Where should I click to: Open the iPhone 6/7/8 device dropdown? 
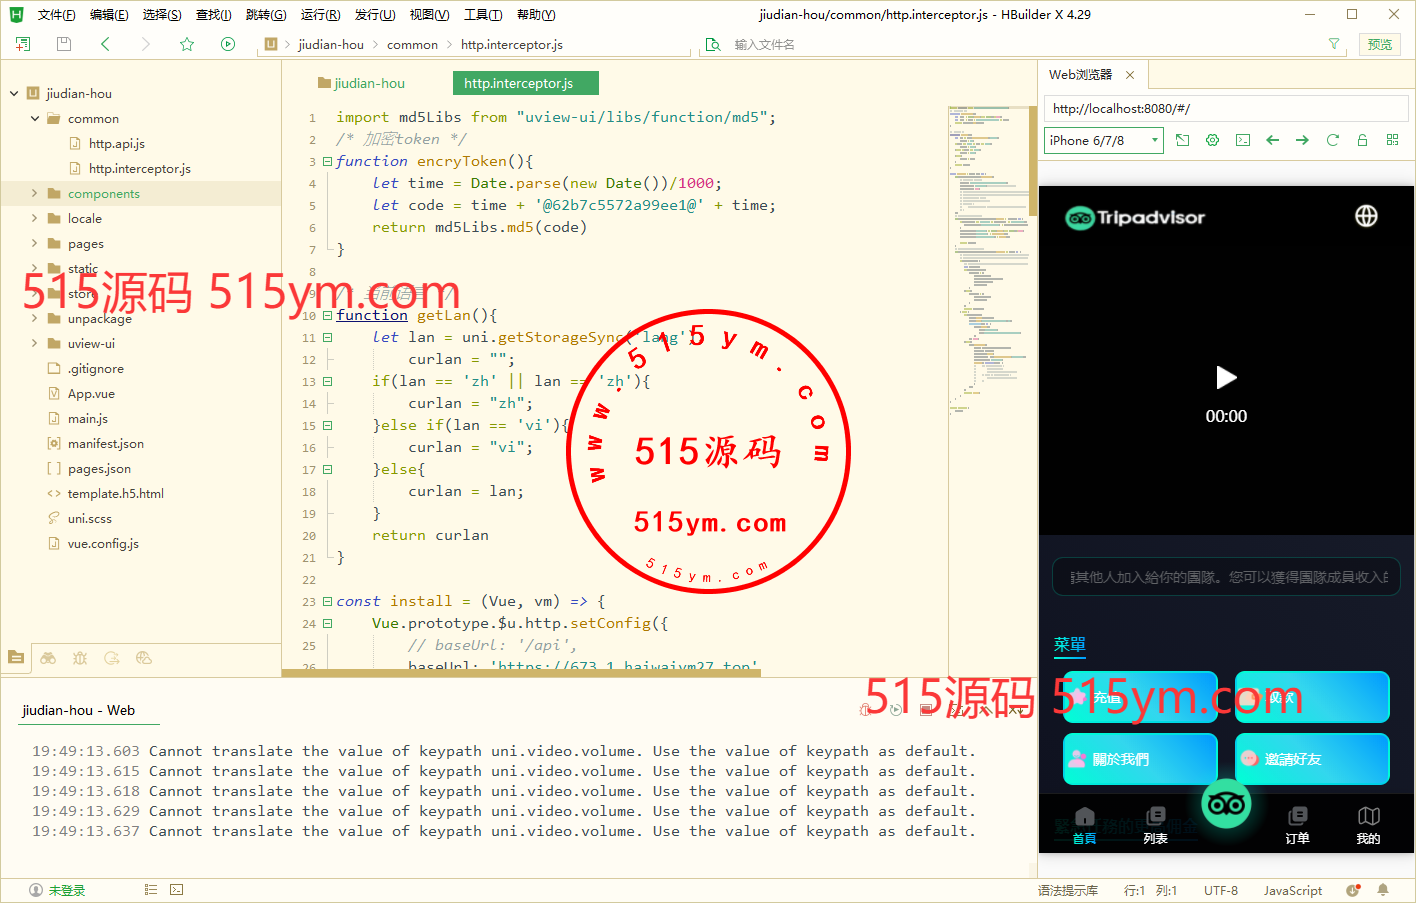pyautogui.click(x=1104, y=140)
